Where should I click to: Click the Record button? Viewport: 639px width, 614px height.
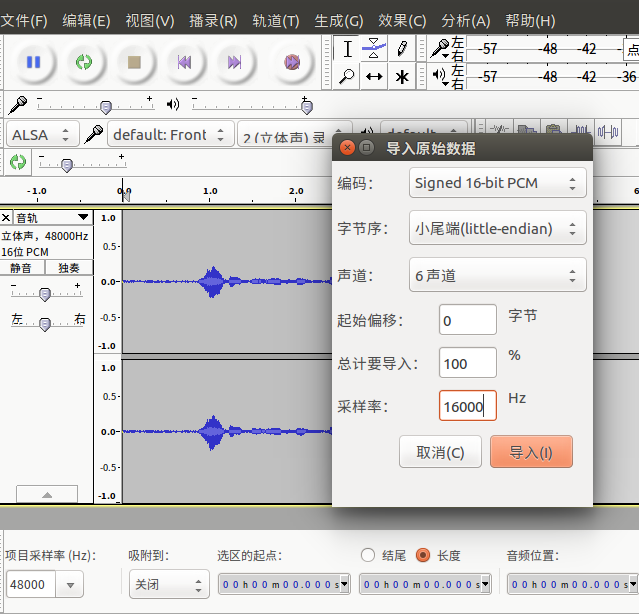click(292, 62)
